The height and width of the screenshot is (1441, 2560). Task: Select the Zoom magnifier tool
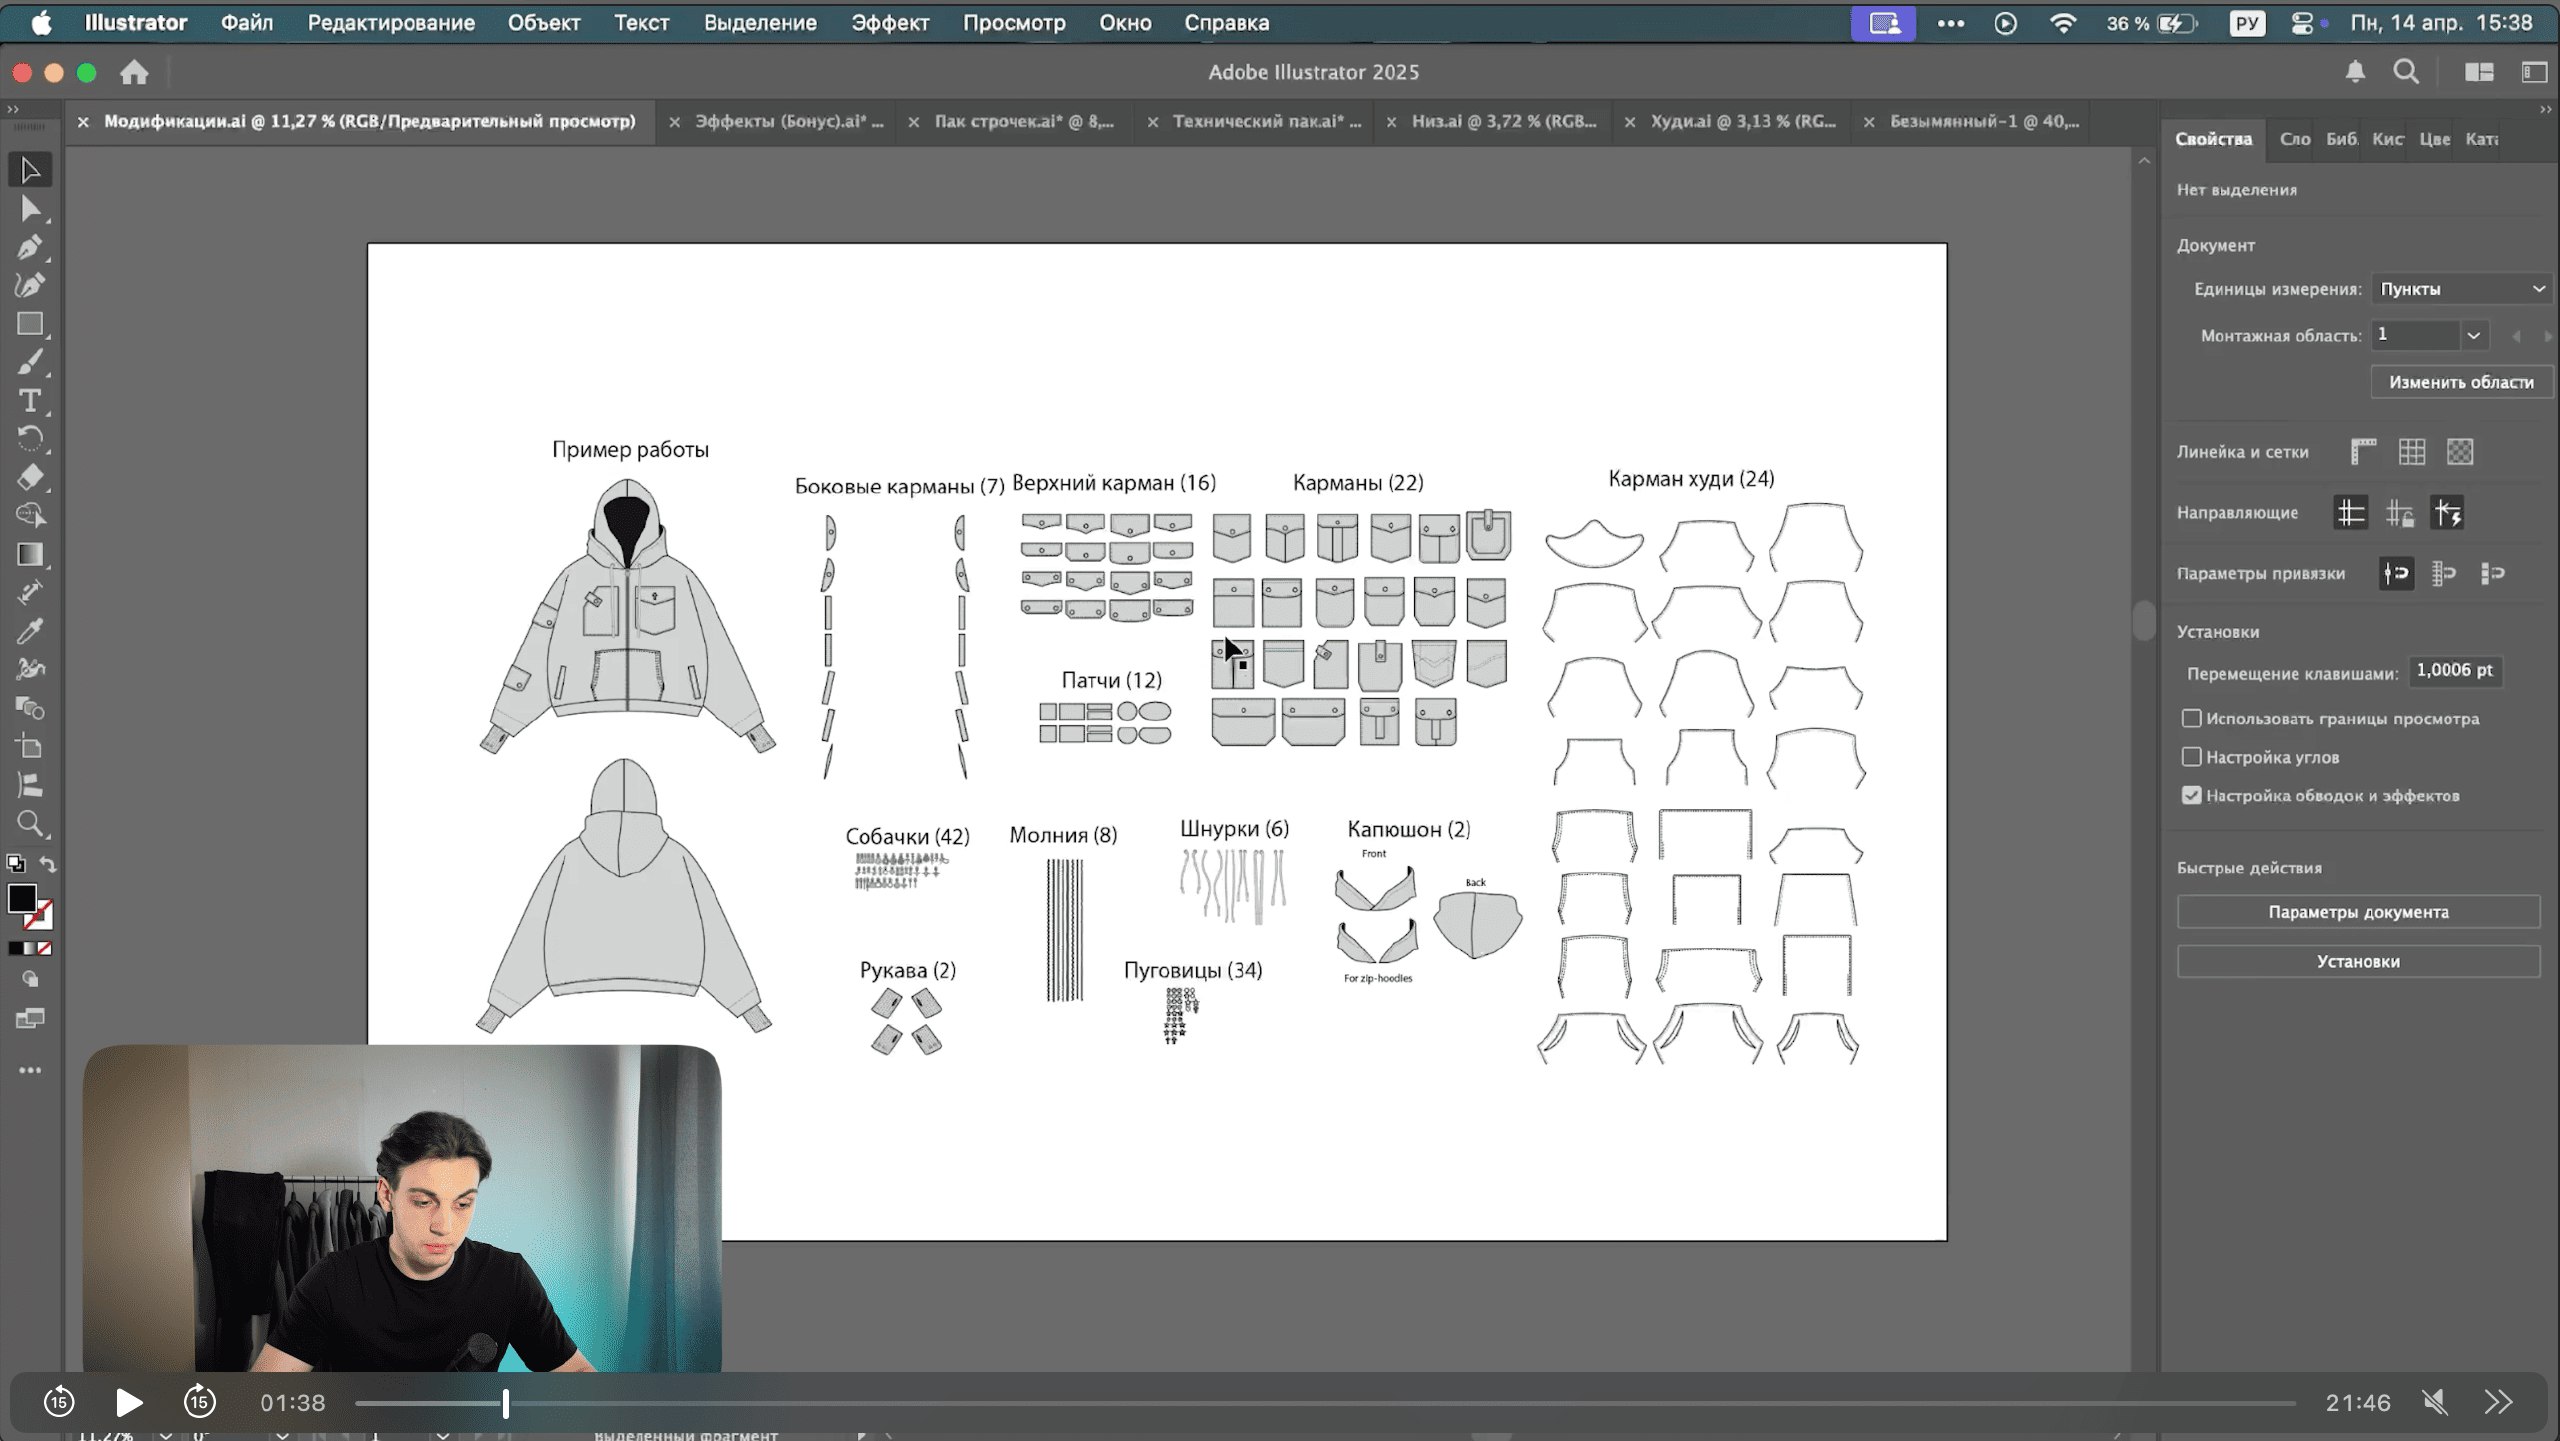point(29,824)
